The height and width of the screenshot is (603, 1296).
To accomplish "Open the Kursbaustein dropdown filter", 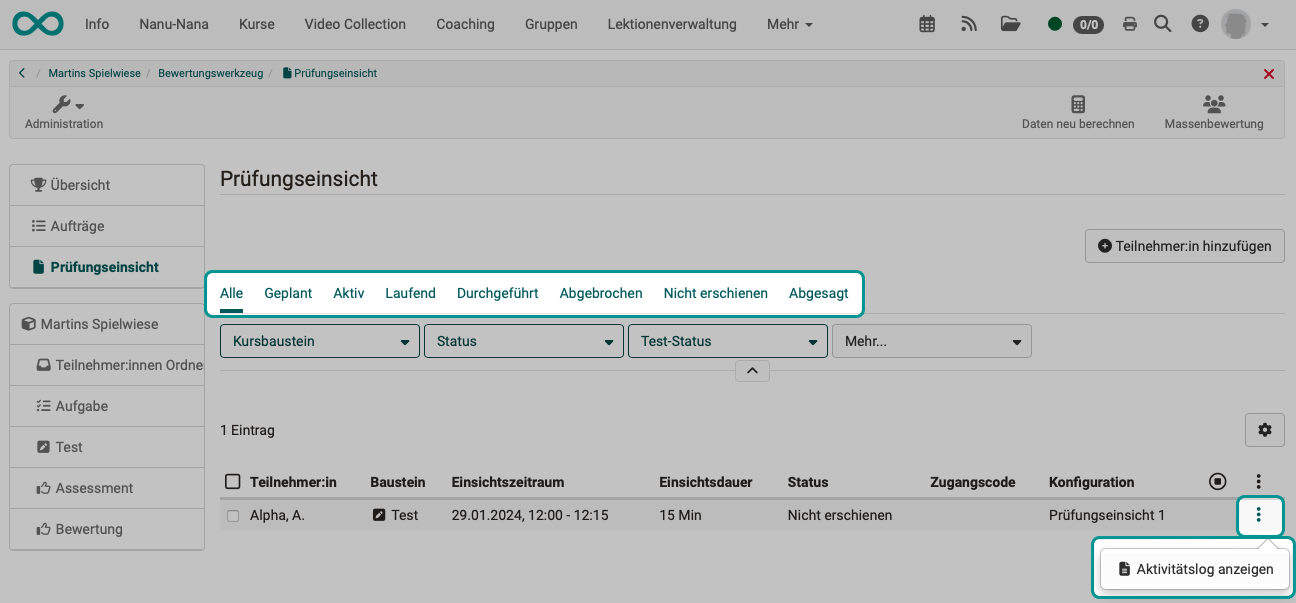I will click(319, 340).
